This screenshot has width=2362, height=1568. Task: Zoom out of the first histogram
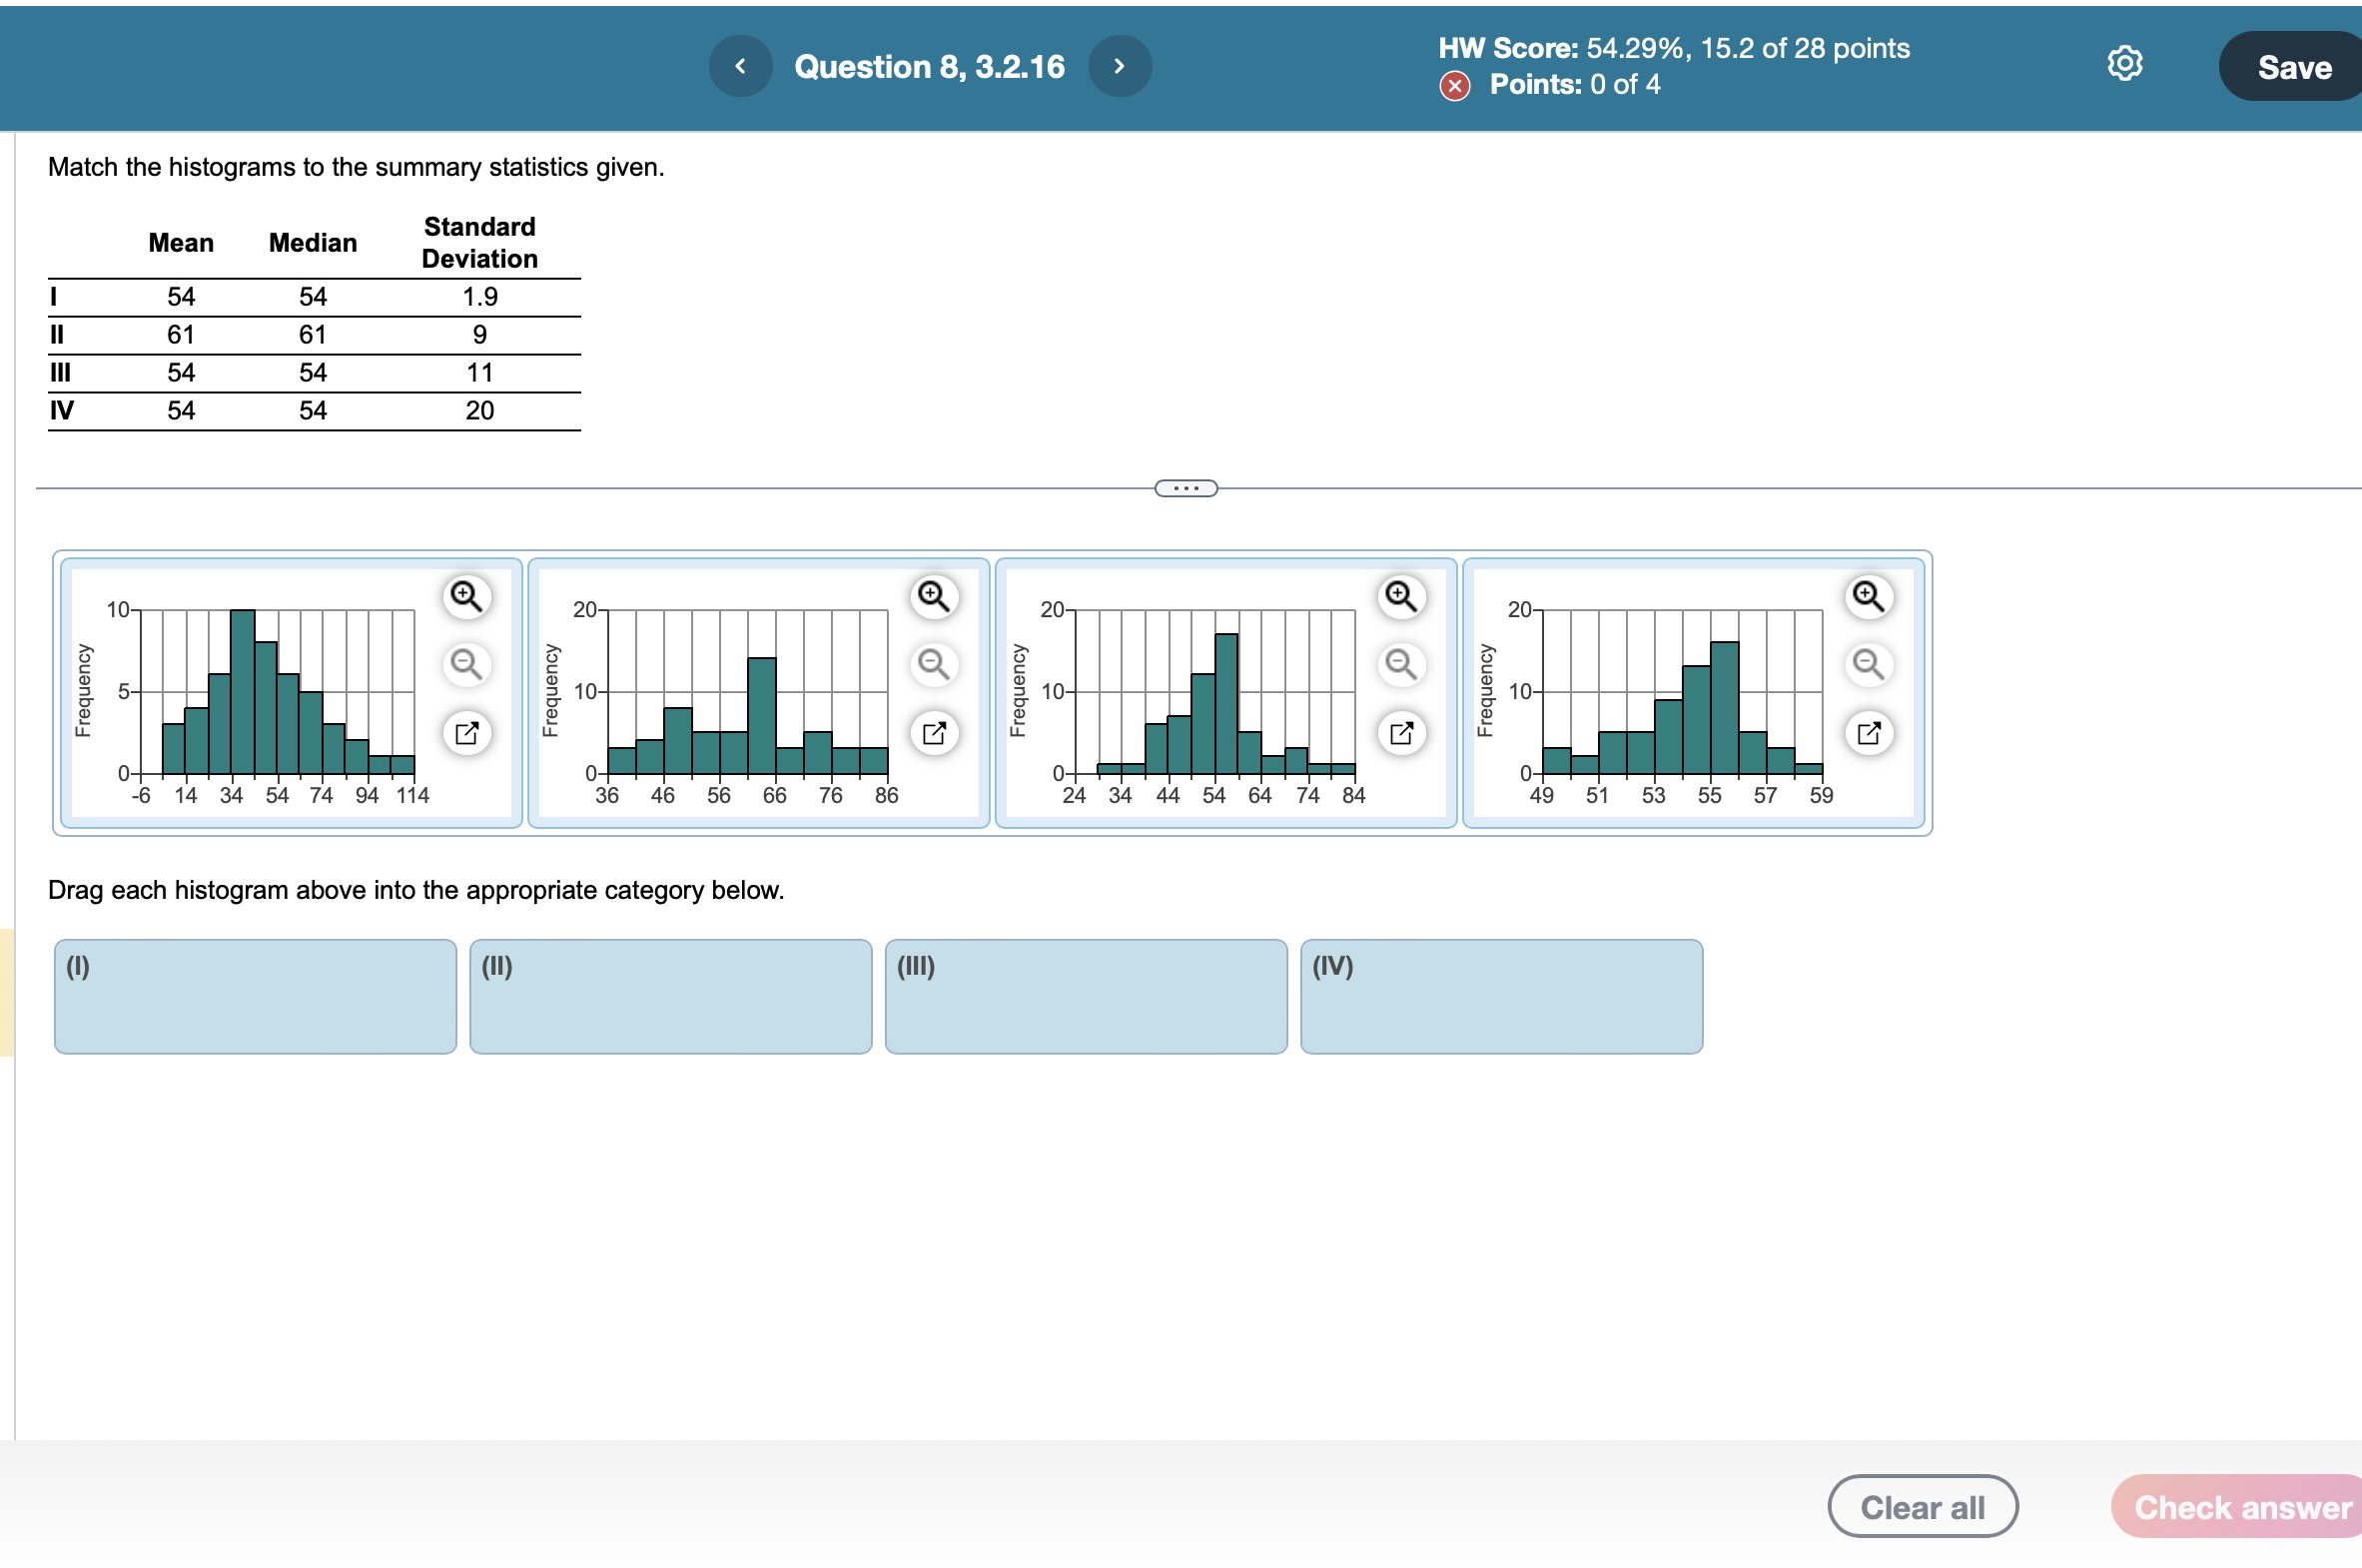coord(466,664)
